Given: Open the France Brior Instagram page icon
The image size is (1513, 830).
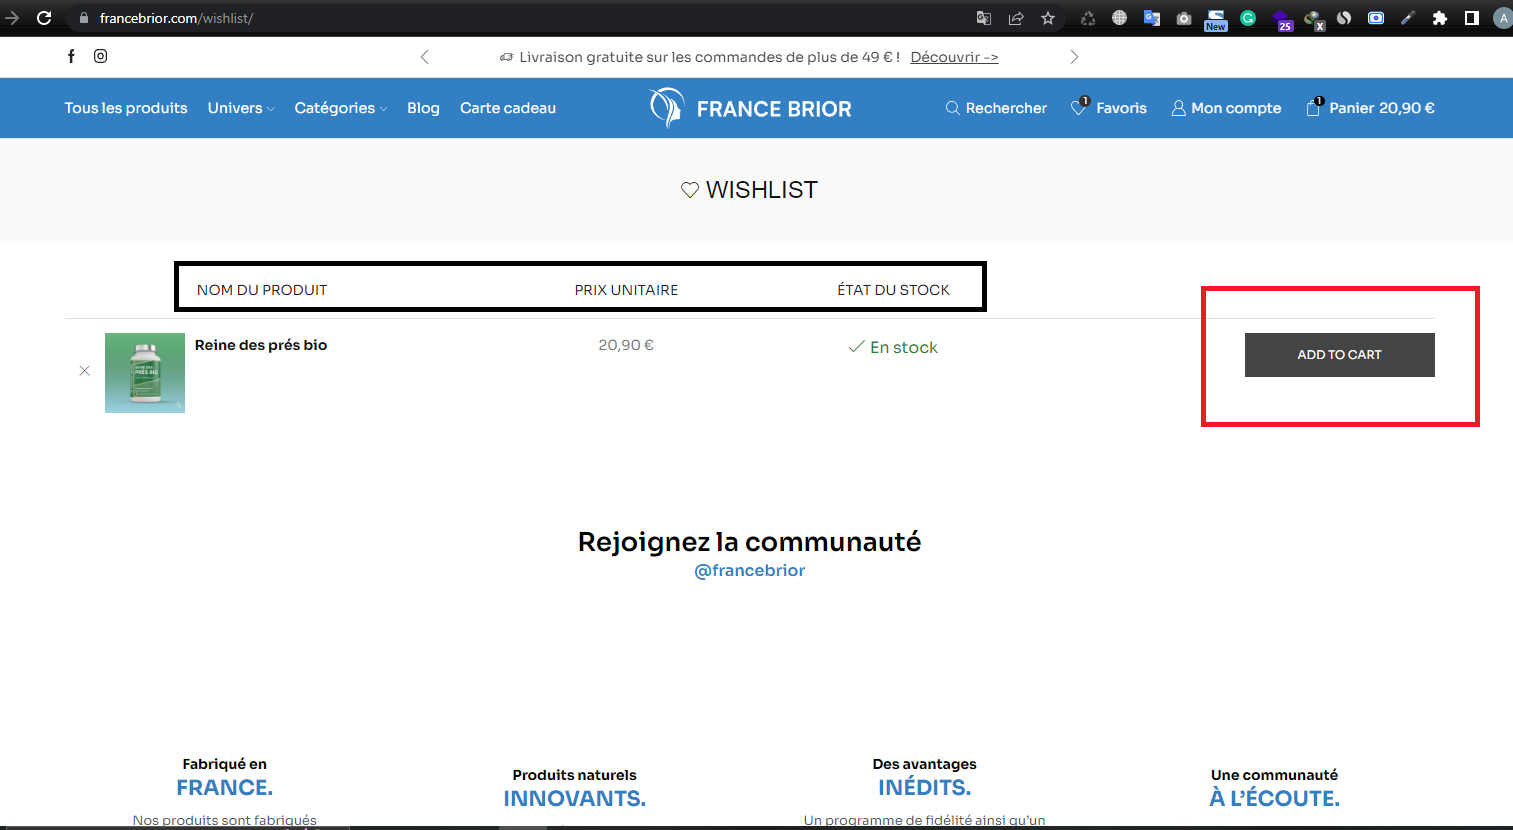Looking at the screenshot, I should pyautogui.click(x=101, y=56).
